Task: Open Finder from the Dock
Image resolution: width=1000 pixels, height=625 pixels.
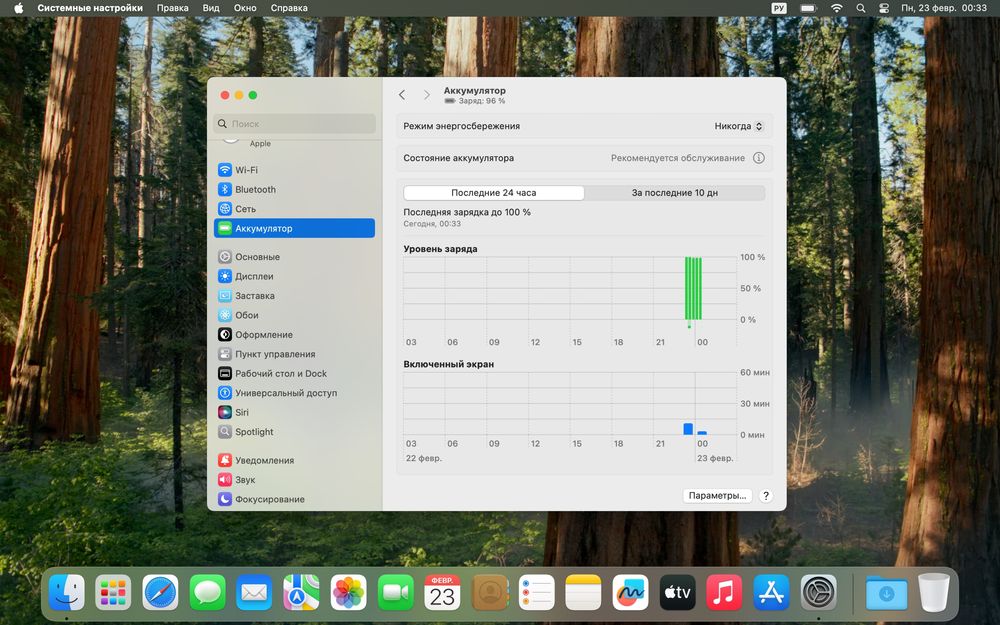Action: [66, 592]
